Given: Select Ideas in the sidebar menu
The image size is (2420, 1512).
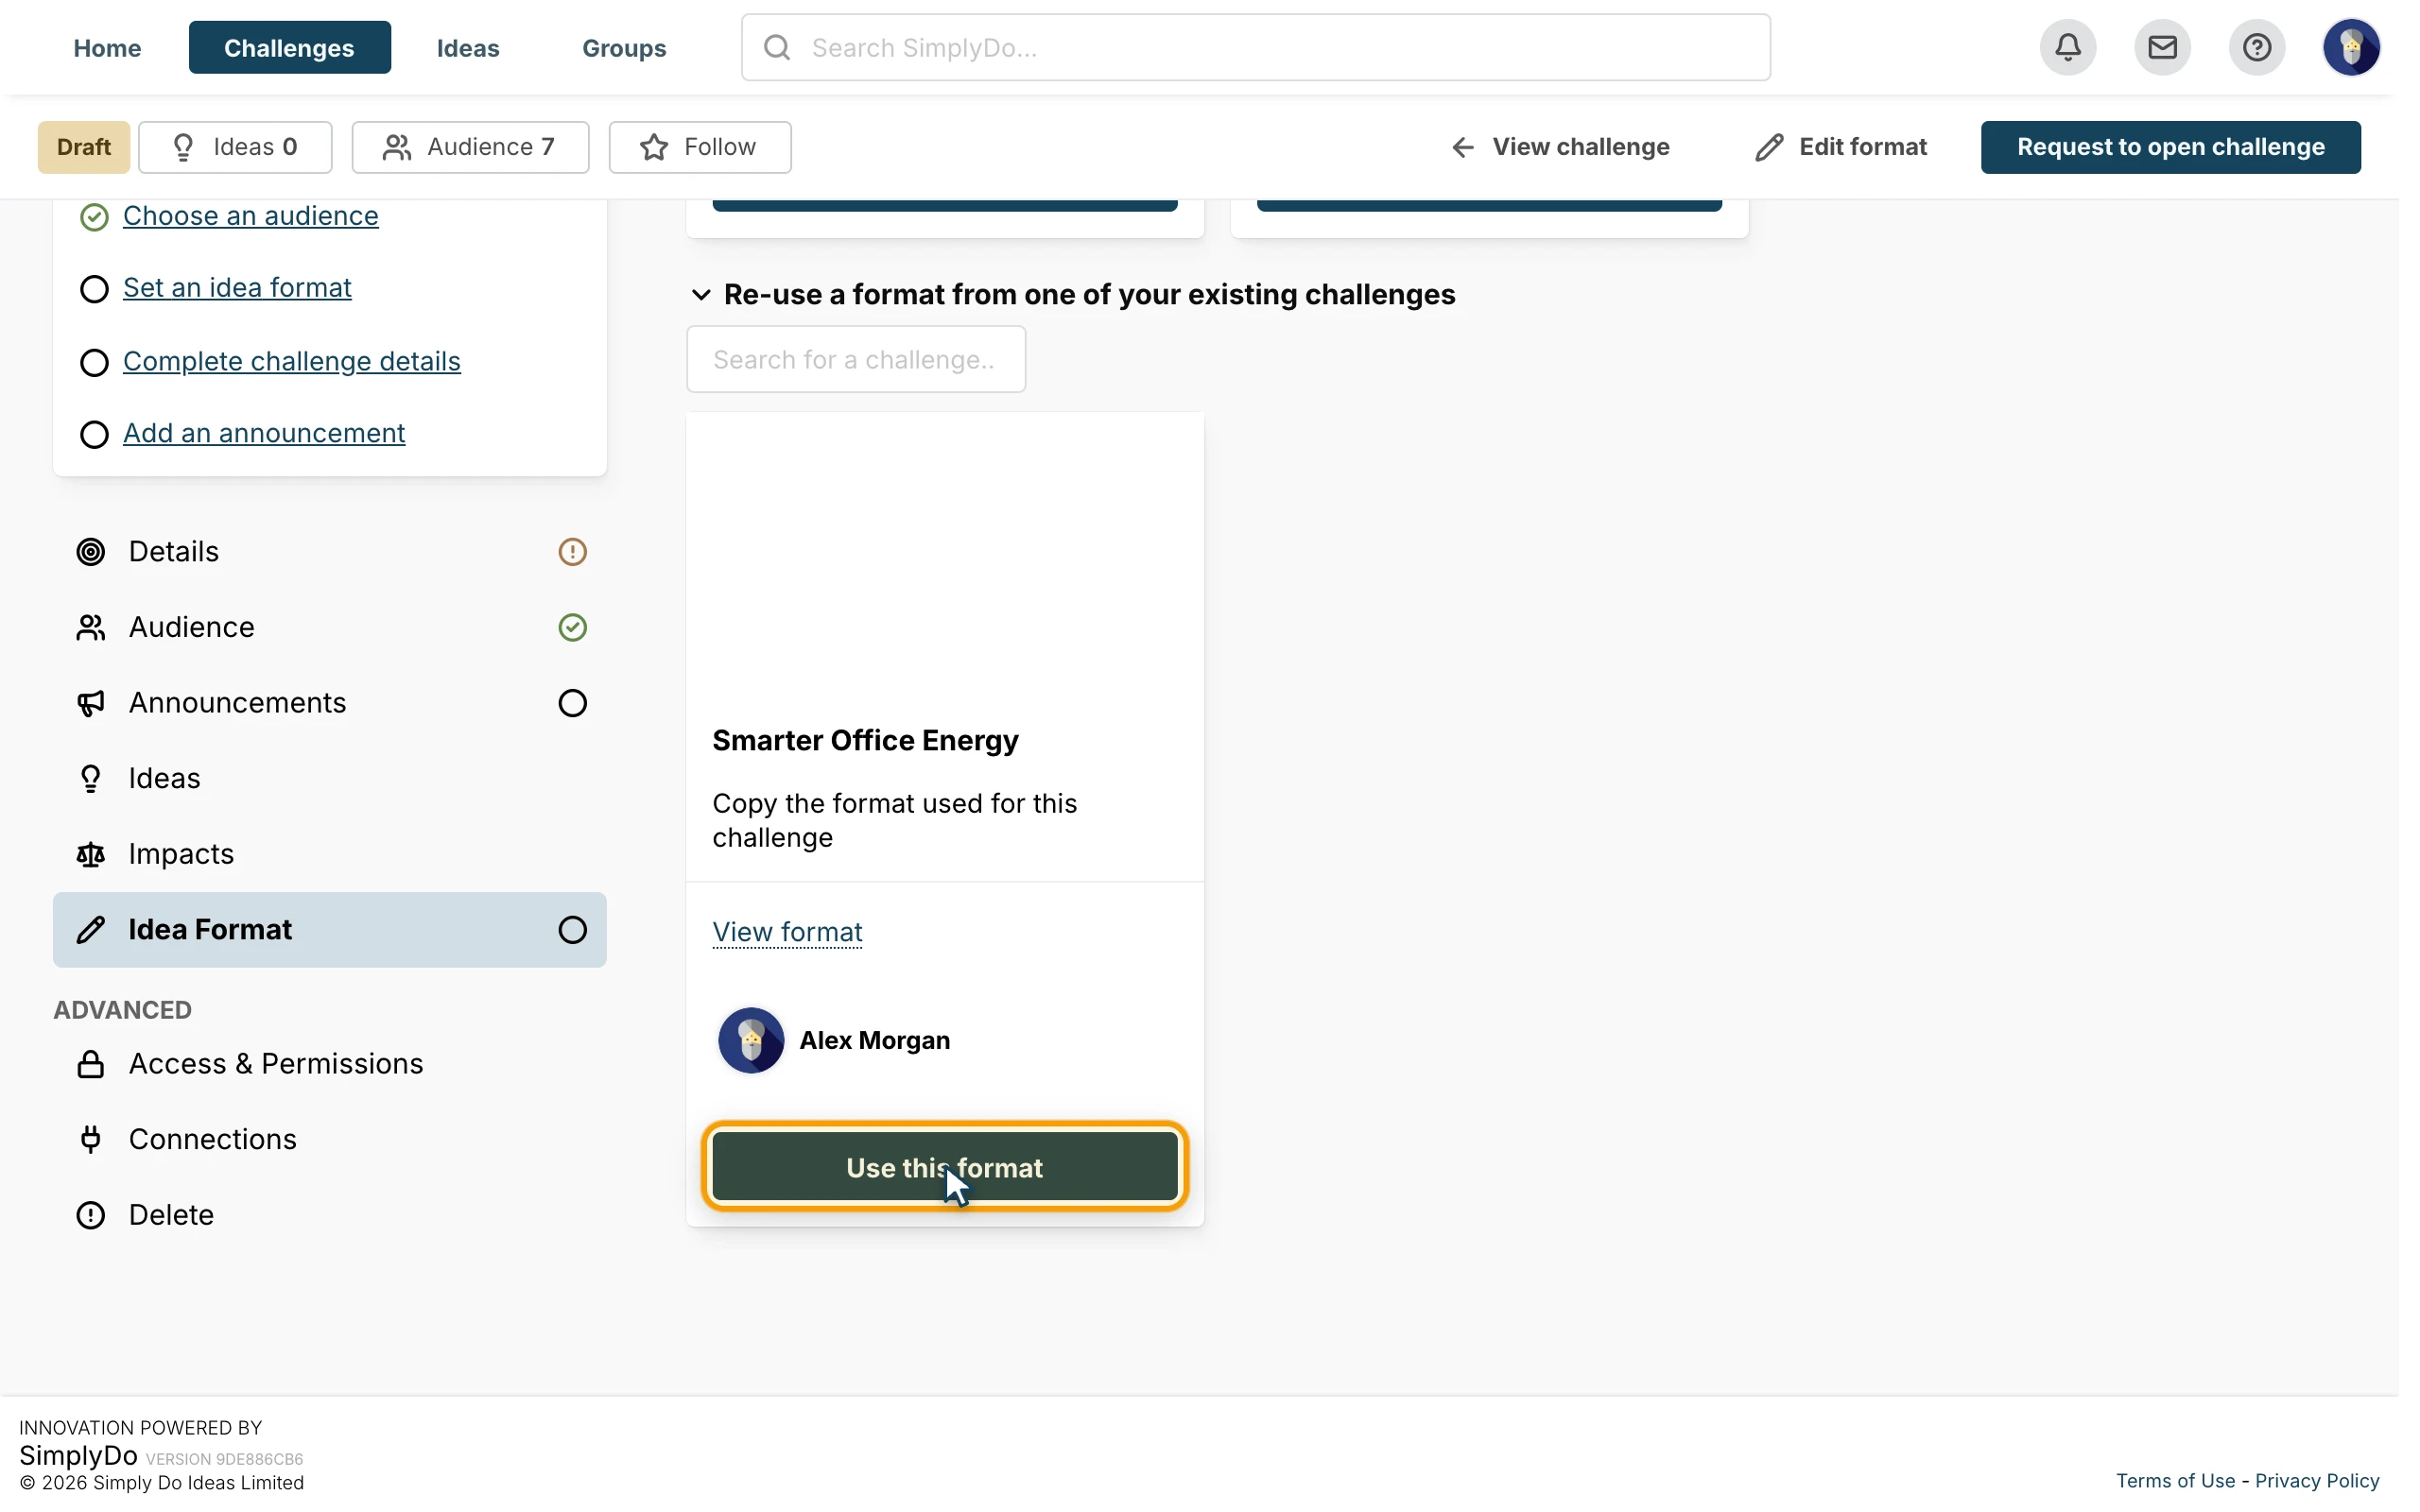Looking at the screenshot, I should [x=330, y=778].
